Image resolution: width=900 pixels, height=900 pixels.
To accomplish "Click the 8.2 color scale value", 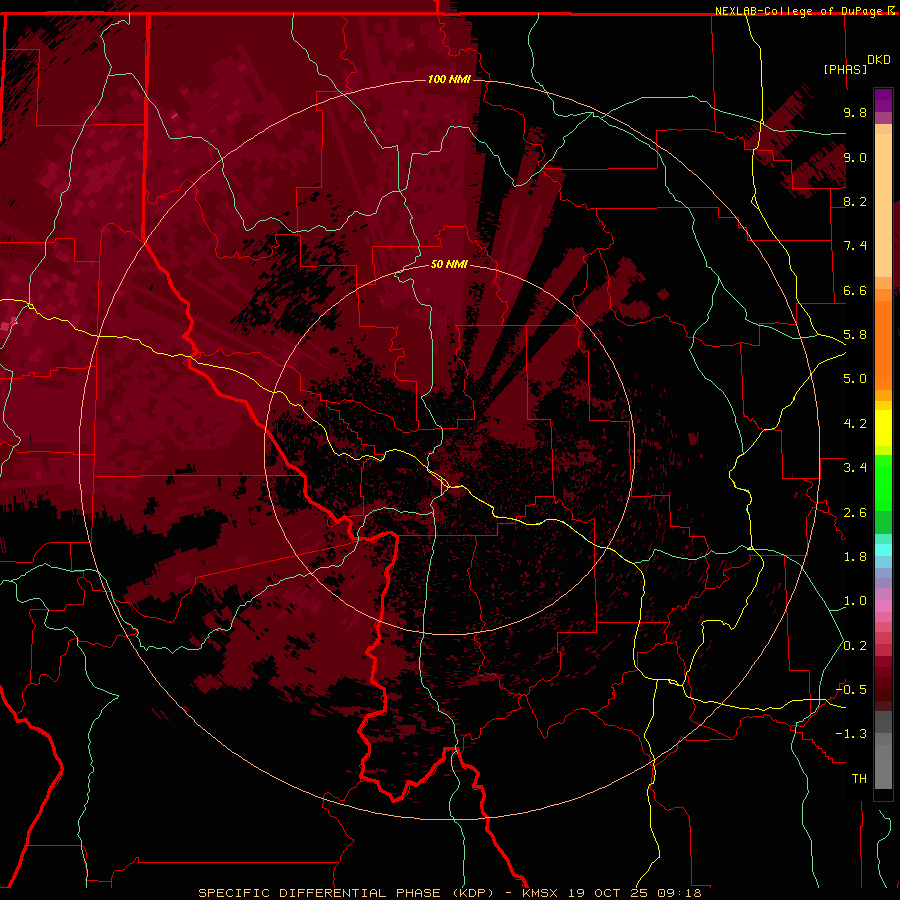I will (x=855, y=201).
